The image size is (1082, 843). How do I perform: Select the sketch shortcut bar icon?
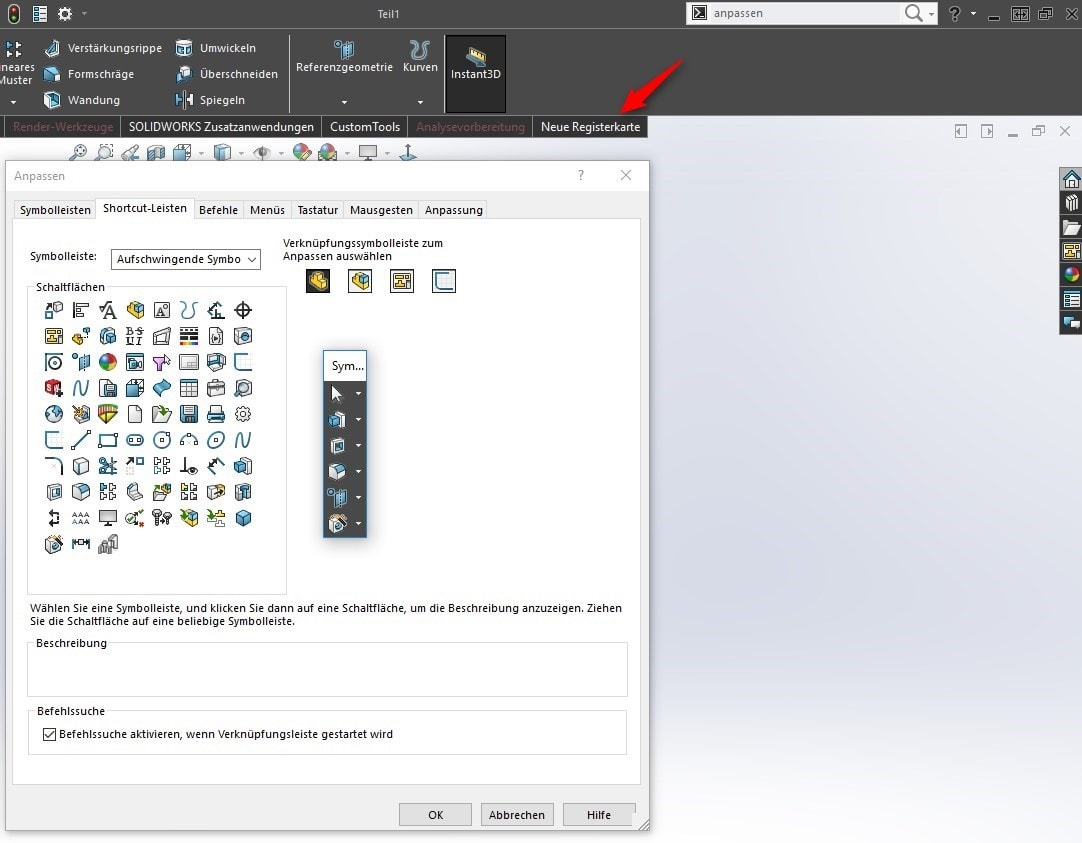[444, 281]
